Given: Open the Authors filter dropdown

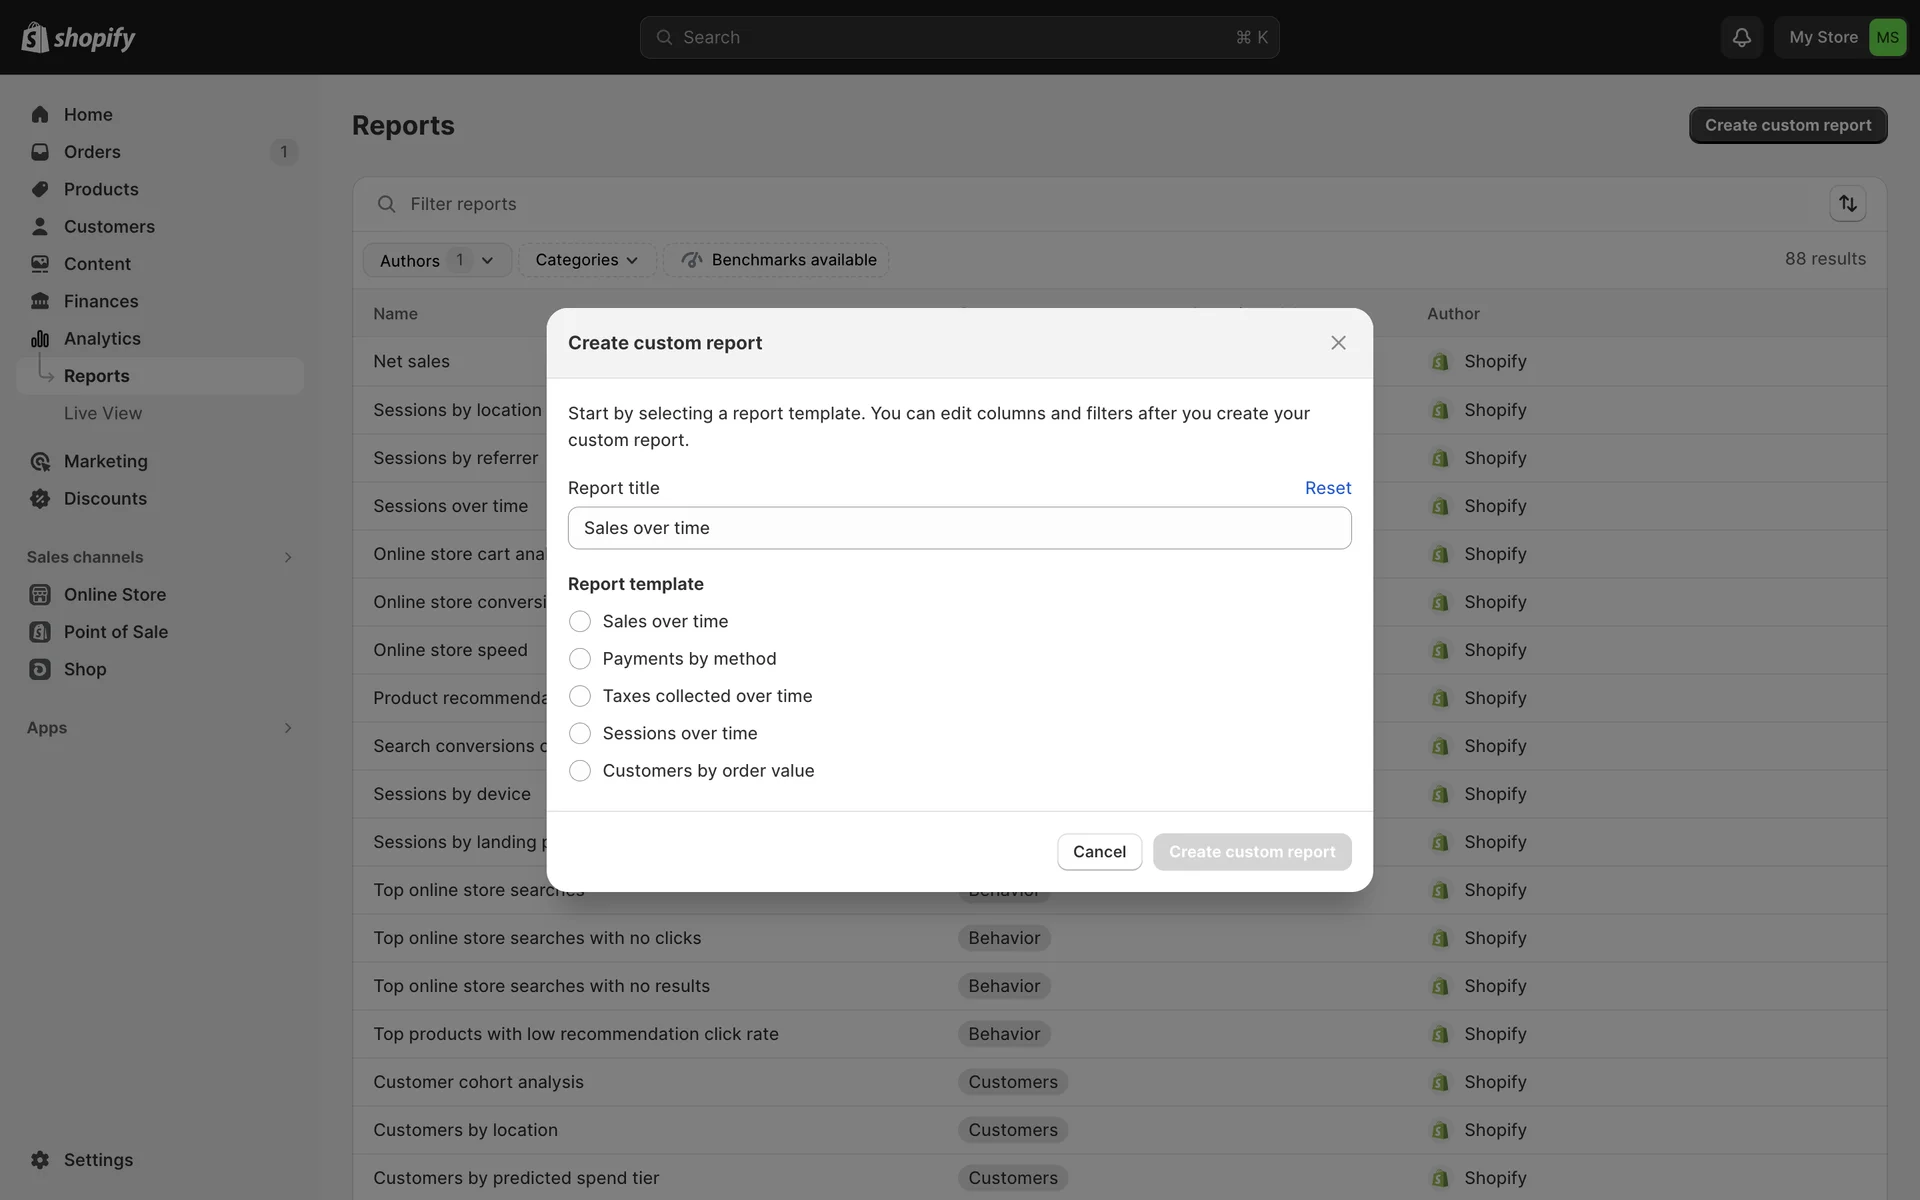Looking at the screenshot, I should pyautogui.click(x=437, y=260).
